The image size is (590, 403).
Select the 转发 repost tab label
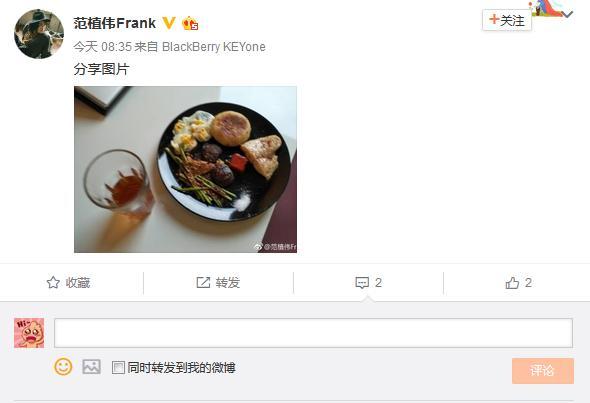228,283
